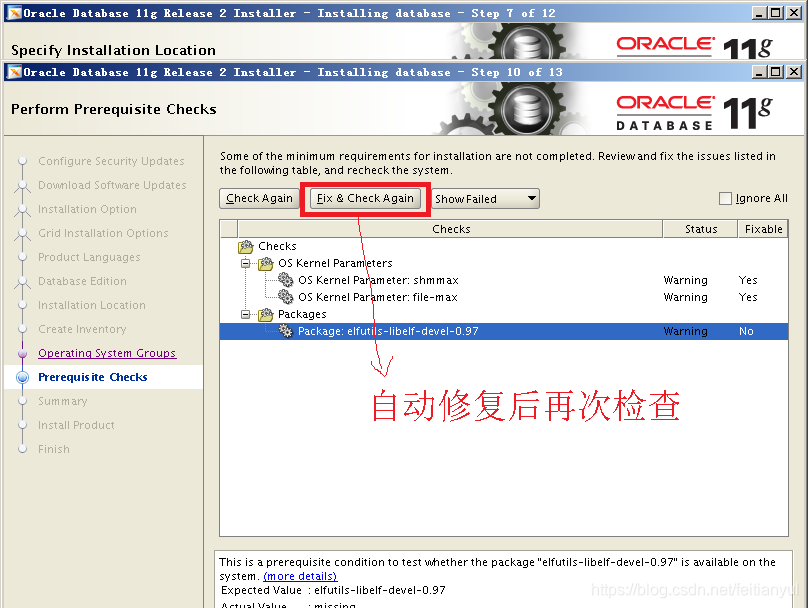Close the Step 7 background installer window

(x=794, y=13)
